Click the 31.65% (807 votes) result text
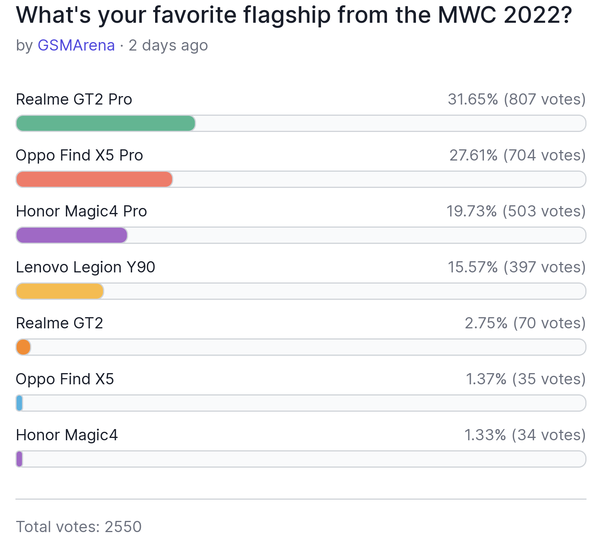600x551 pixels. pyautogui.click(x=517, y=99)
